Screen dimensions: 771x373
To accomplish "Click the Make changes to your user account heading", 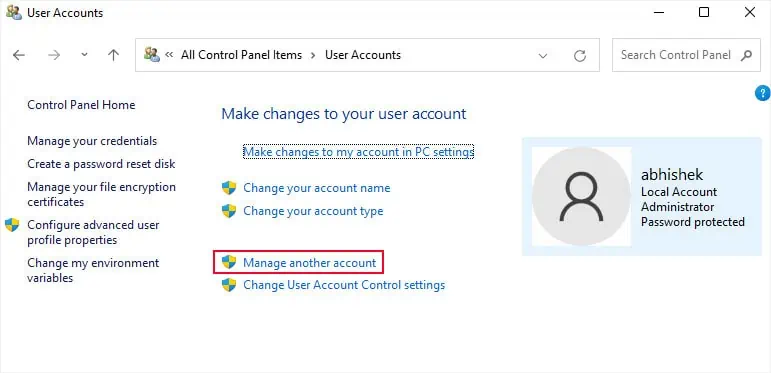I will pos(344,114).
